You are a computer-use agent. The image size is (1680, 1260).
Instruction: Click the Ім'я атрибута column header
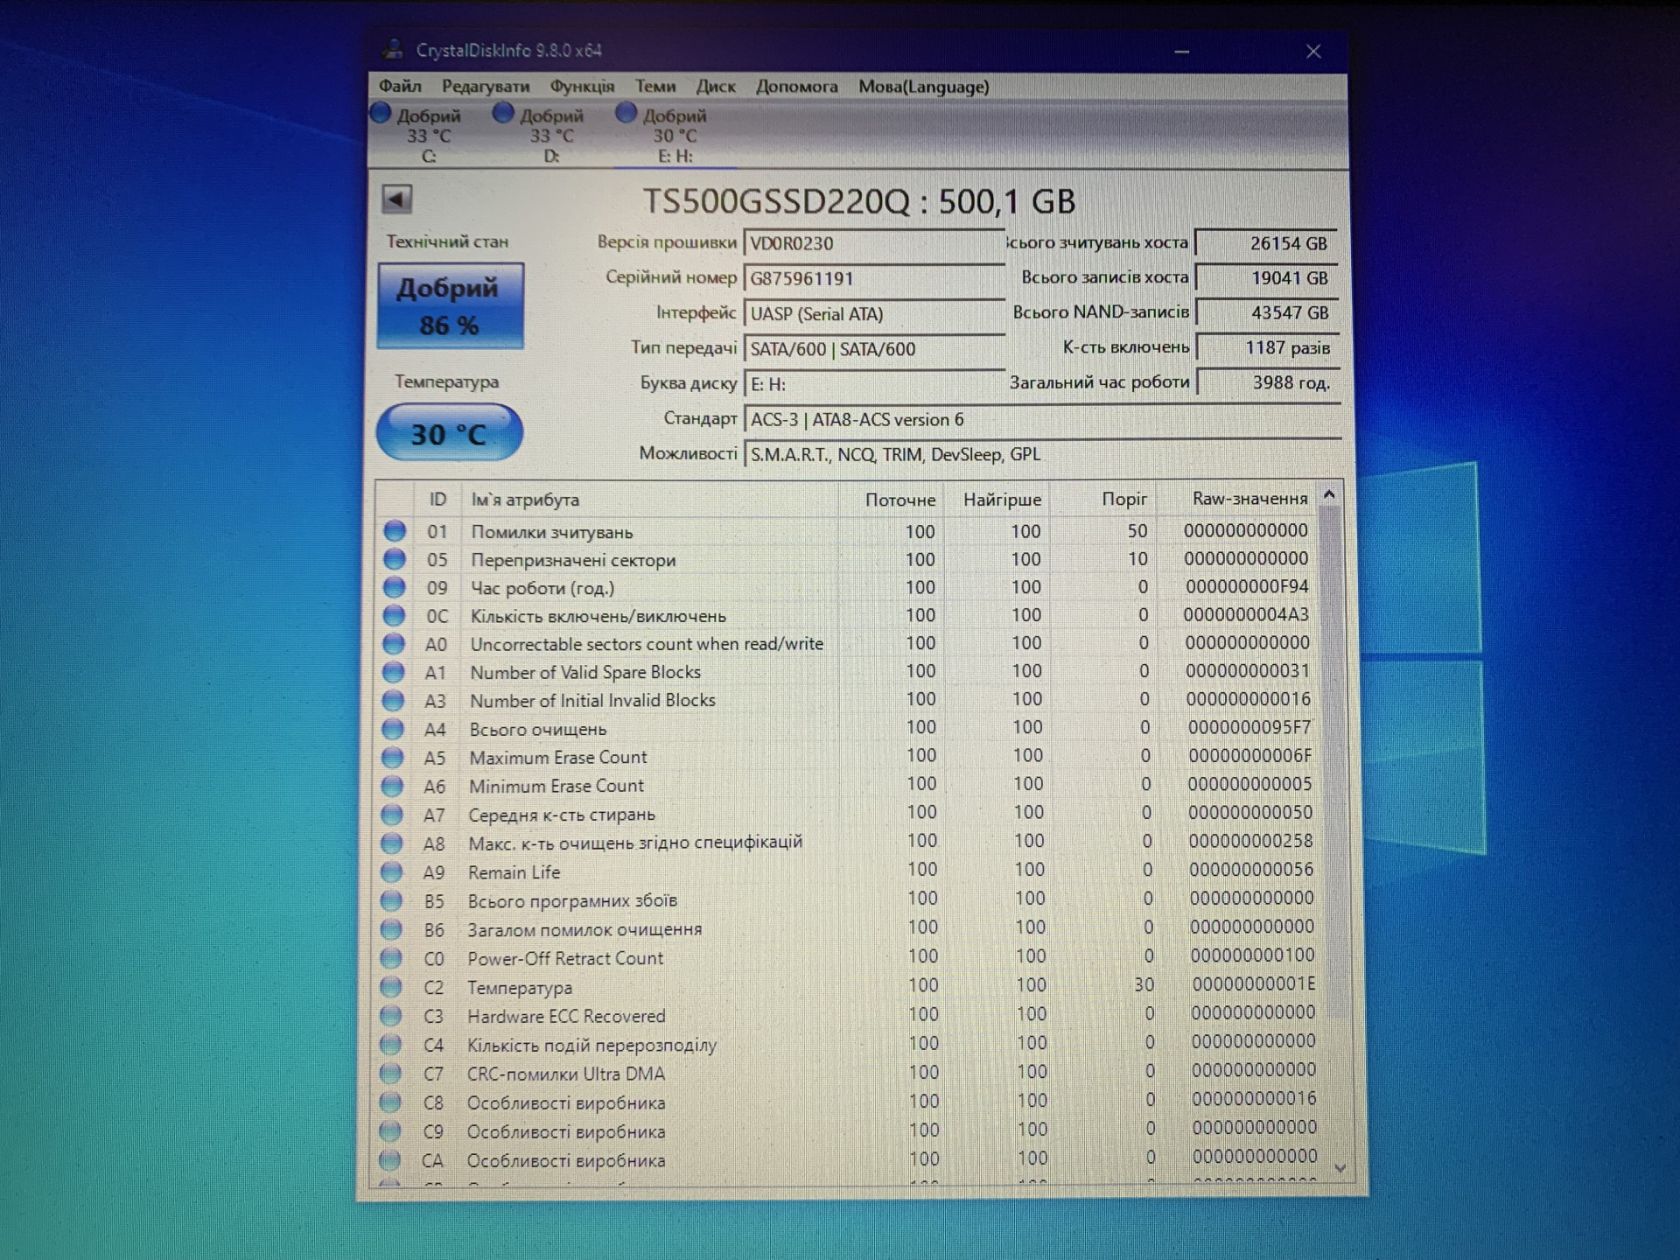(x=650, y=499)
